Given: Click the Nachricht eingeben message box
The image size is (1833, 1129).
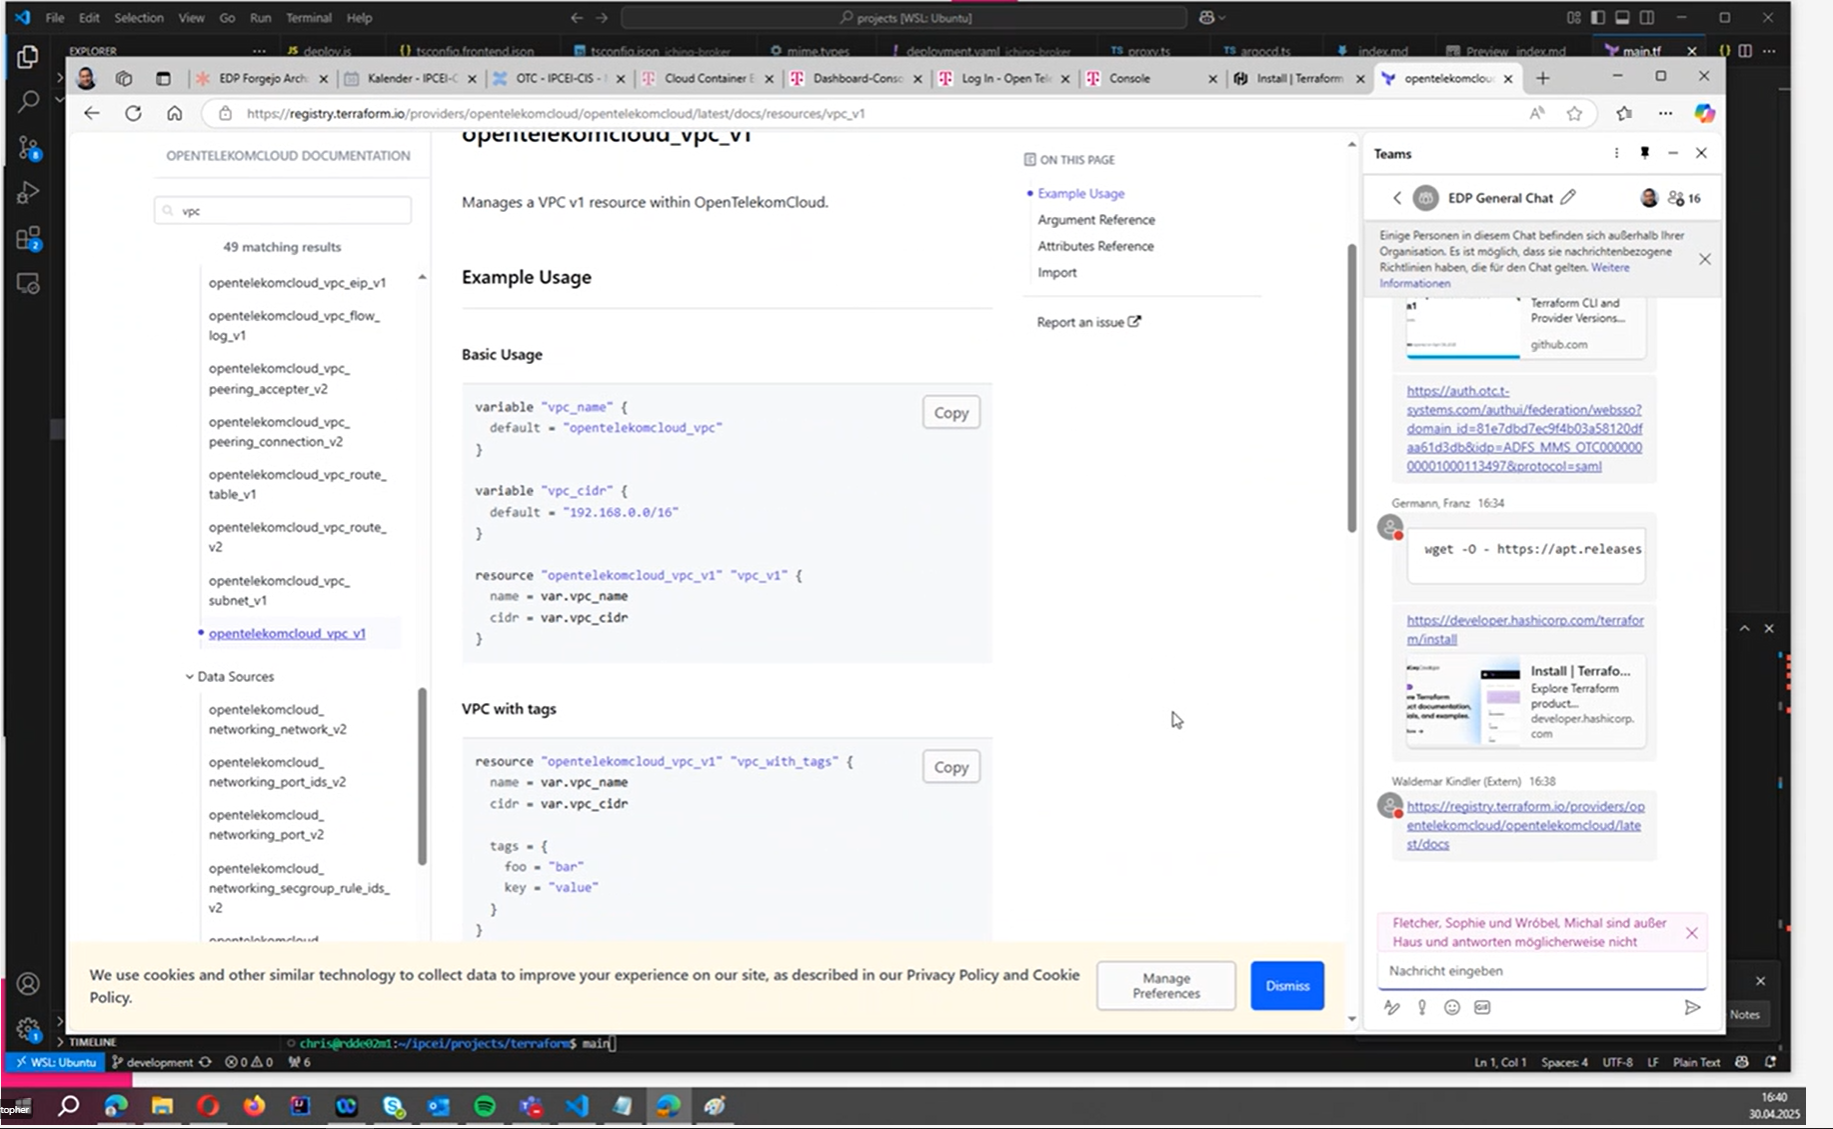Looking at the screenshot, I should pyautogui.click(x=1541, y=971).
